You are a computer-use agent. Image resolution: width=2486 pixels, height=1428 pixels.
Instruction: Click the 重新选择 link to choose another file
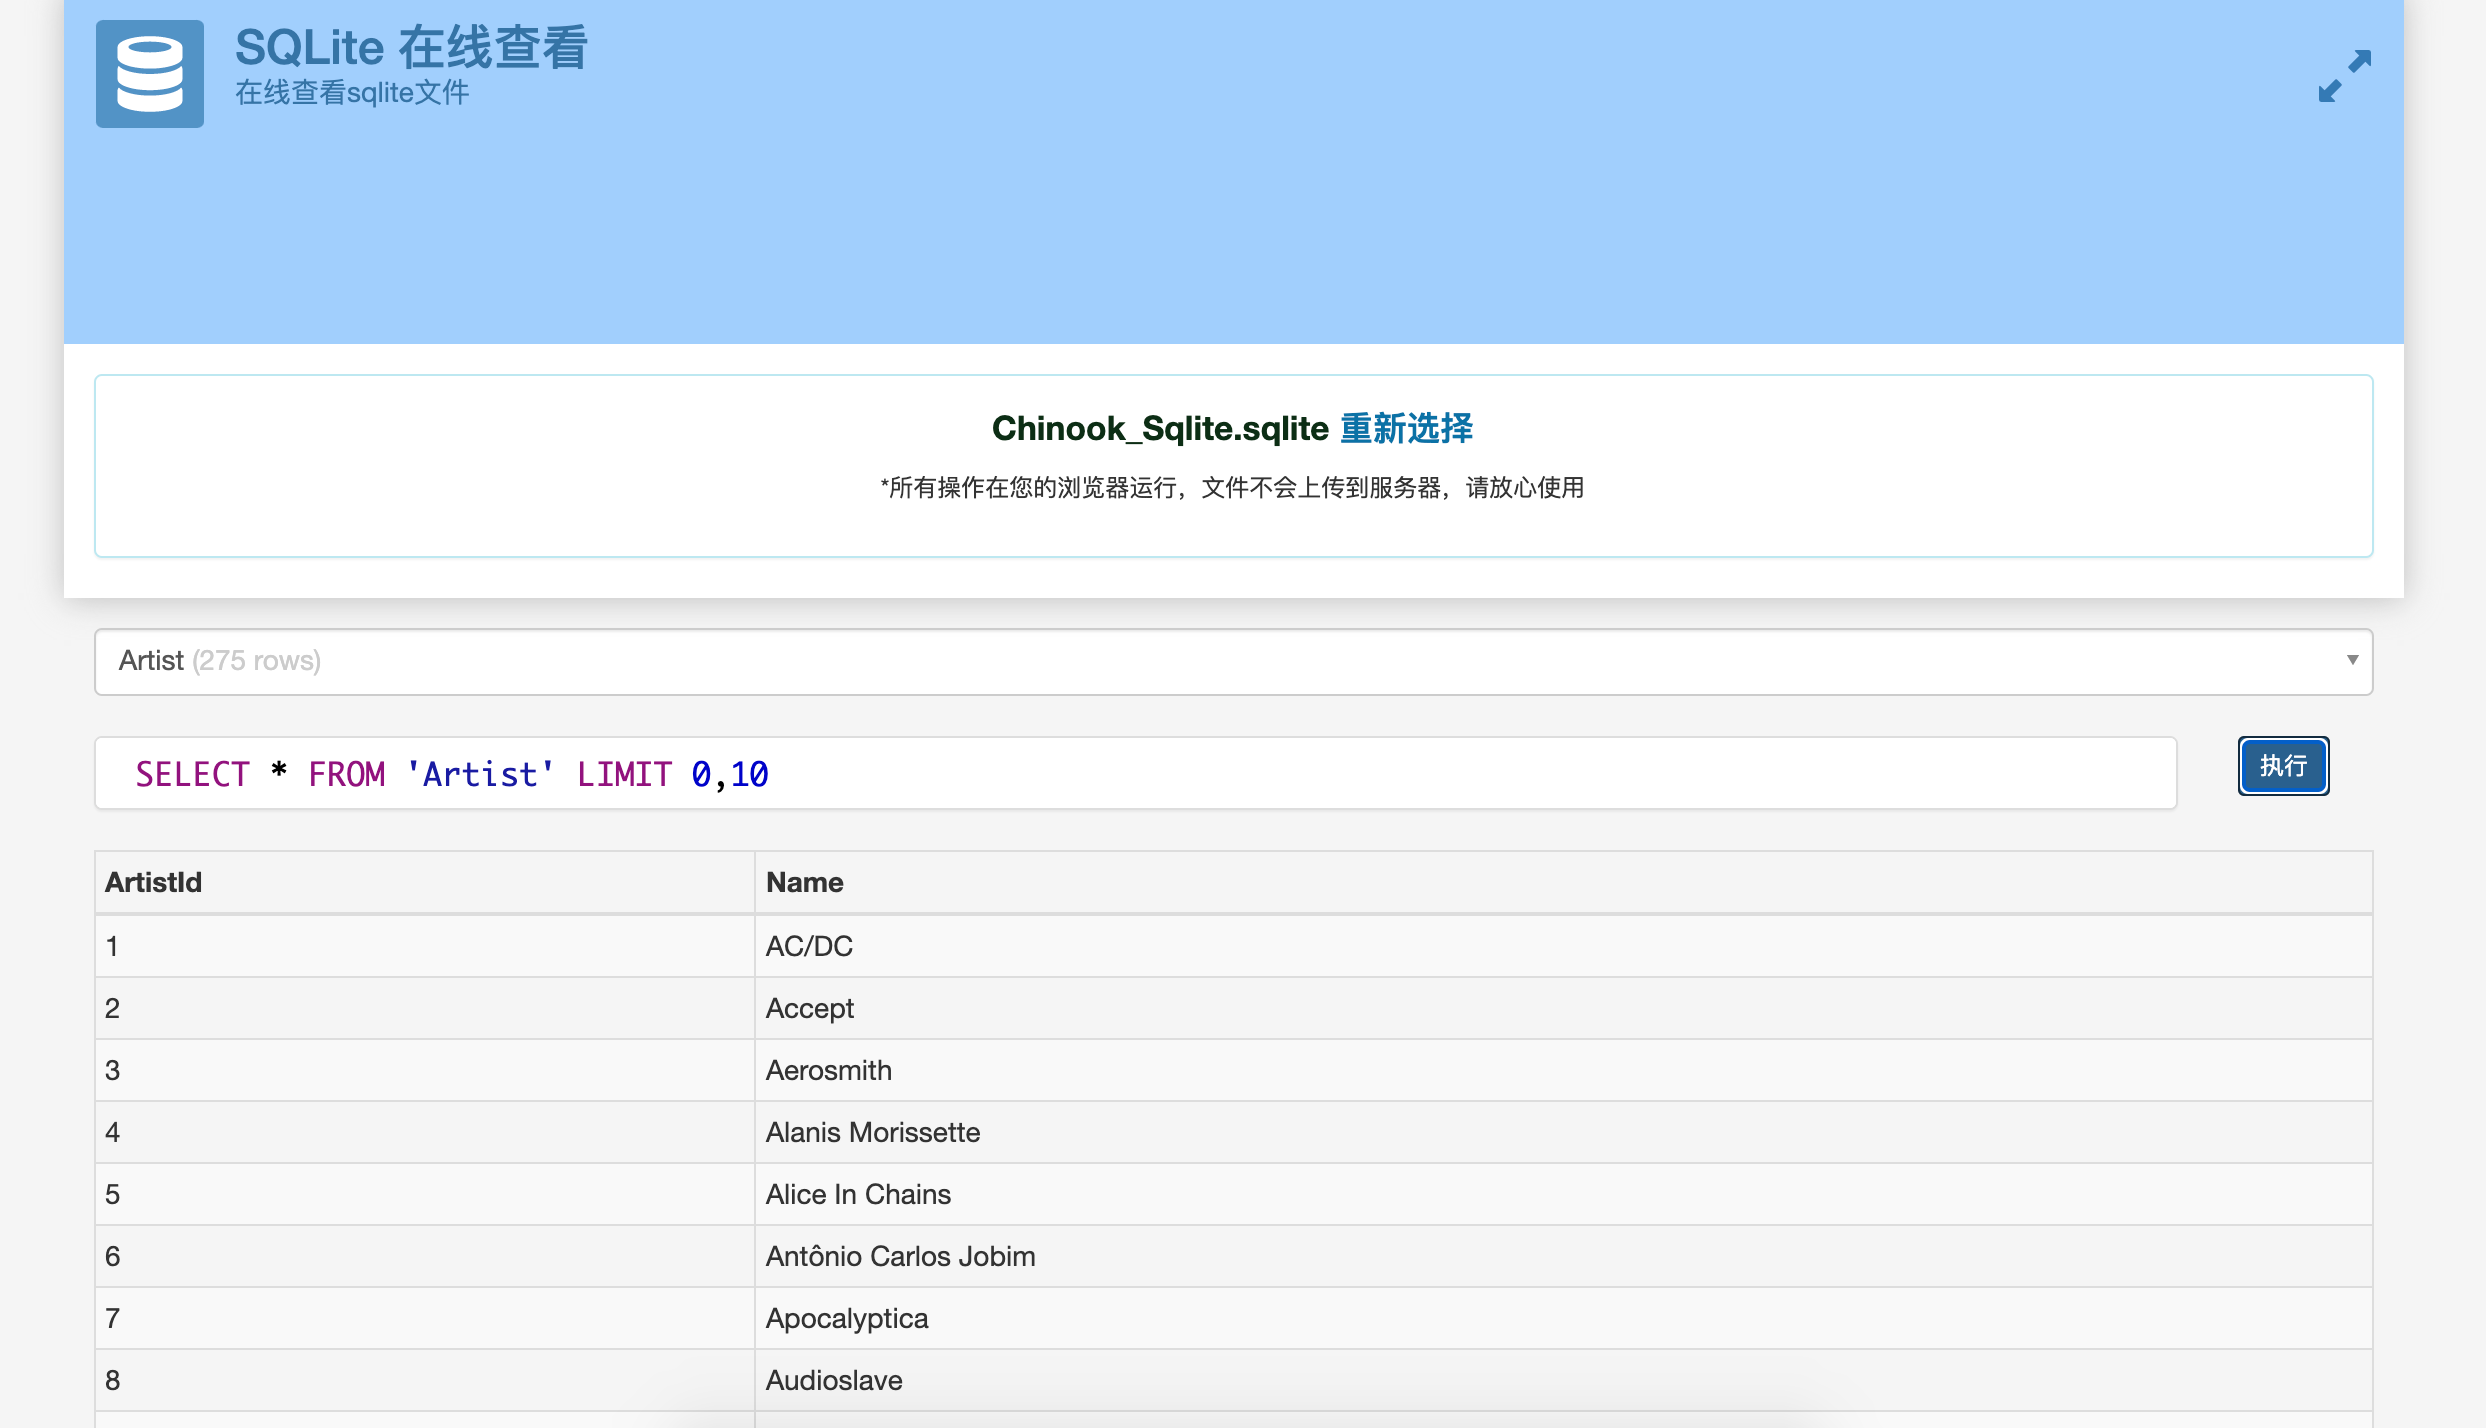1406,428
